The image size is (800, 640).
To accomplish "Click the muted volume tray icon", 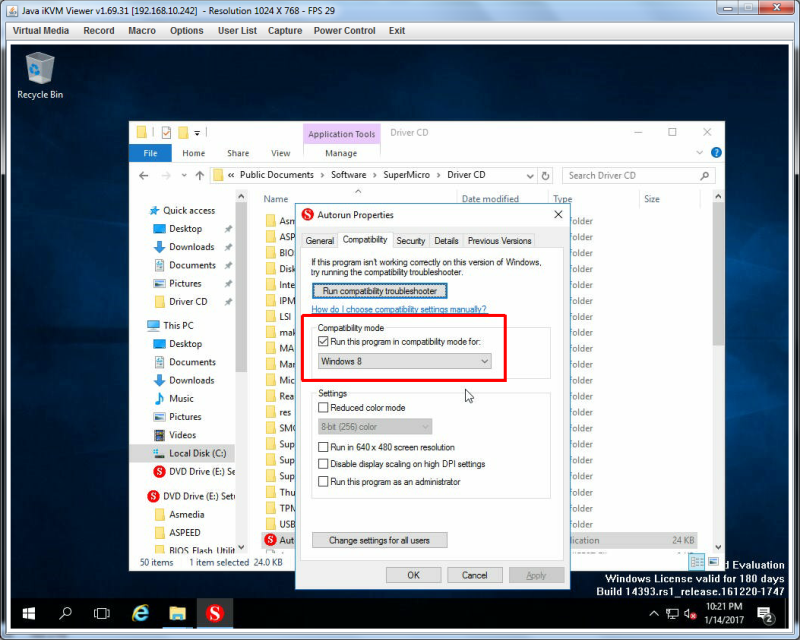I will (x=690, y=614).
